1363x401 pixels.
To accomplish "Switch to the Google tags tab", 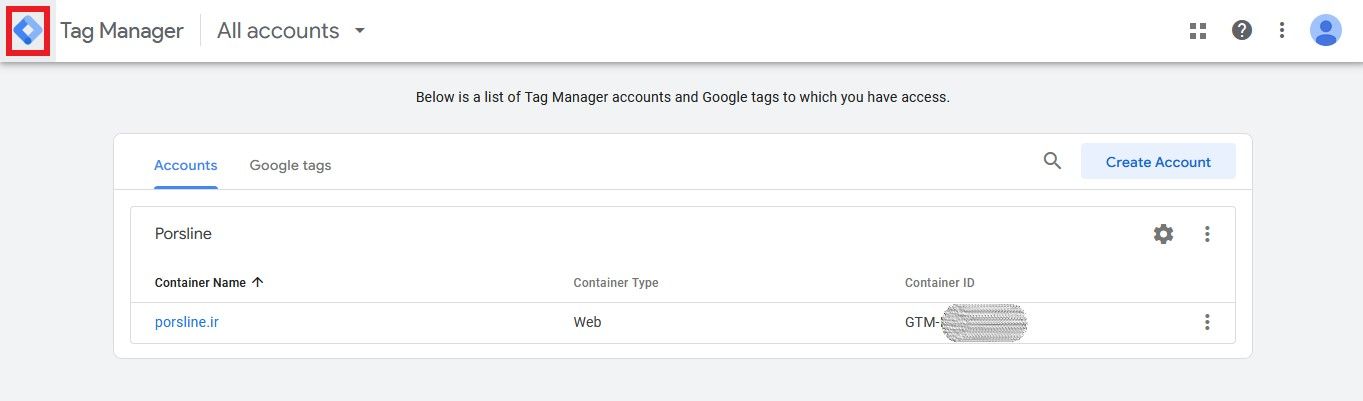I will [290, 165].
